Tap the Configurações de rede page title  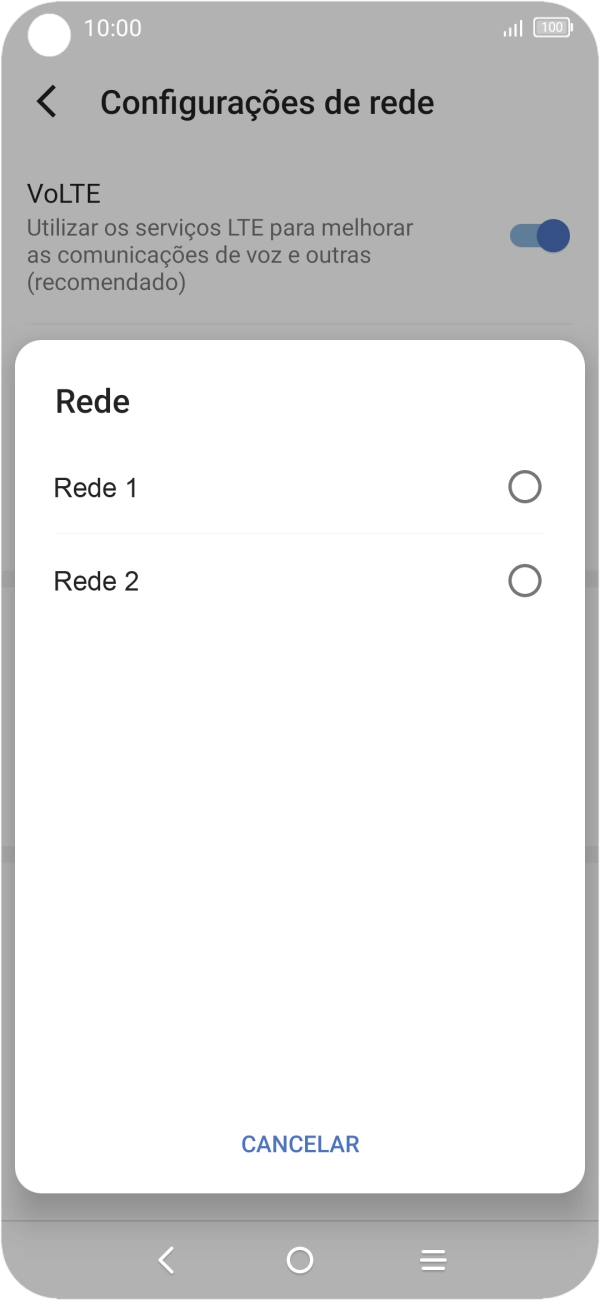click(x=267, y=102)
